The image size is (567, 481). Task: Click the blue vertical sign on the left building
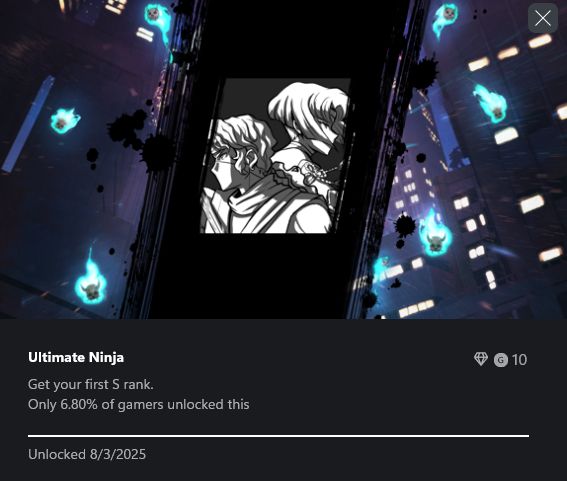pos(28,124)
